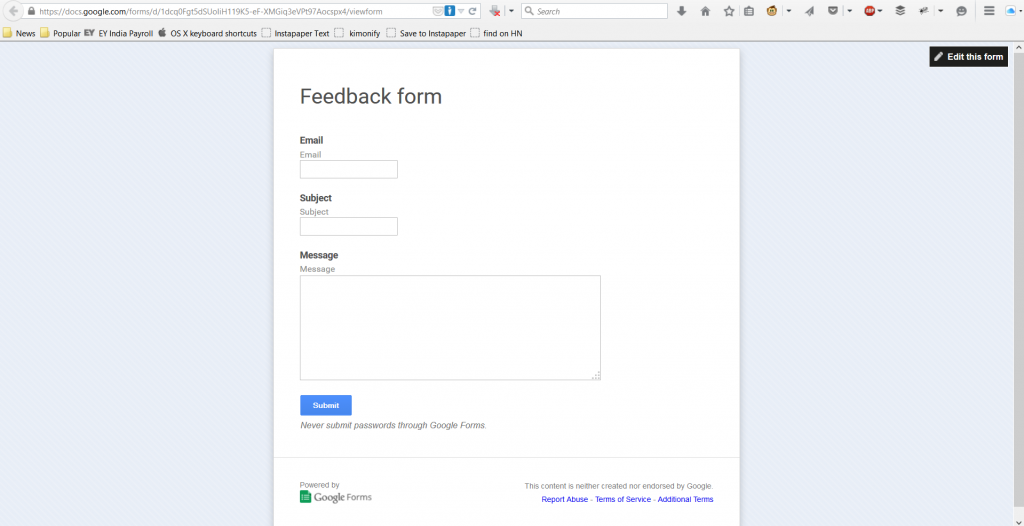Open the News bookmarks folder
This screenshot has width=1024, height=526.
pyautogui.click(x=19, y=33)
